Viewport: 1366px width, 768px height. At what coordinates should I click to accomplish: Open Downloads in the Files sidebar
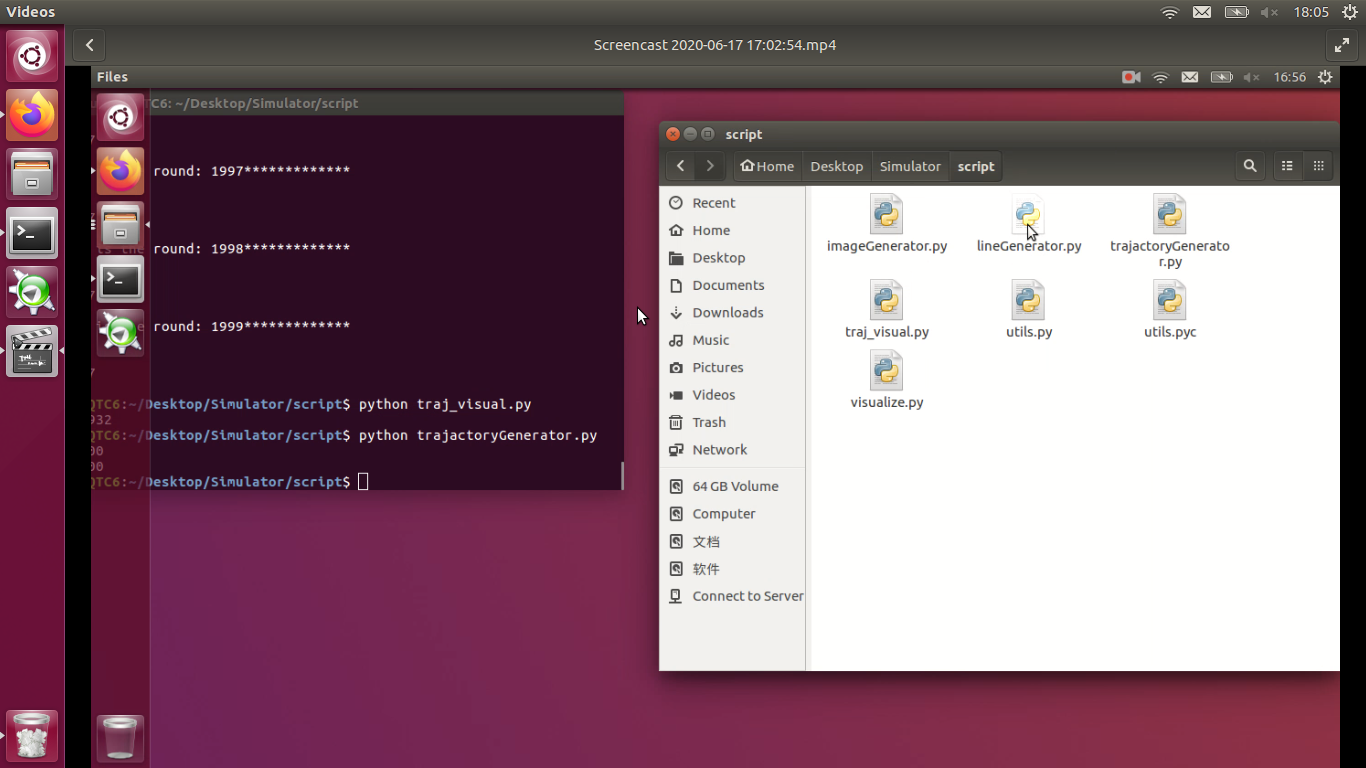pos(733,313)
